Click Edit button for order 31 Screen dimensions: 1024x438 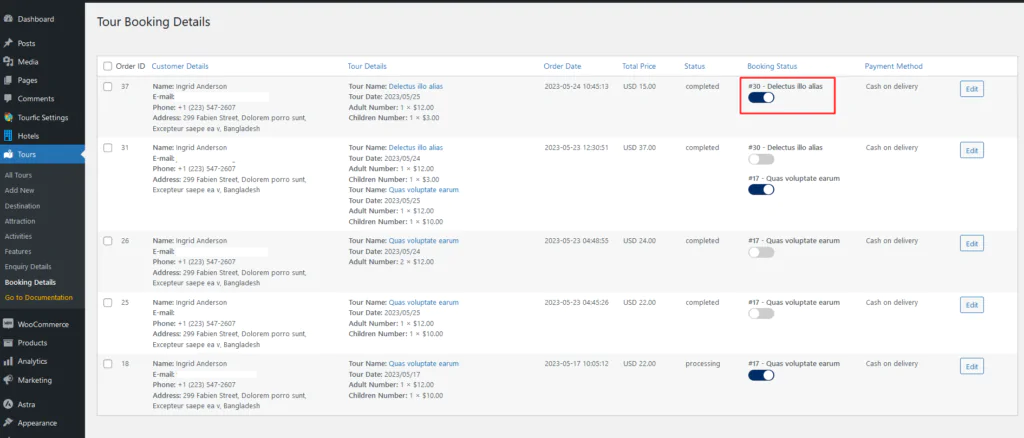(972, 150)
